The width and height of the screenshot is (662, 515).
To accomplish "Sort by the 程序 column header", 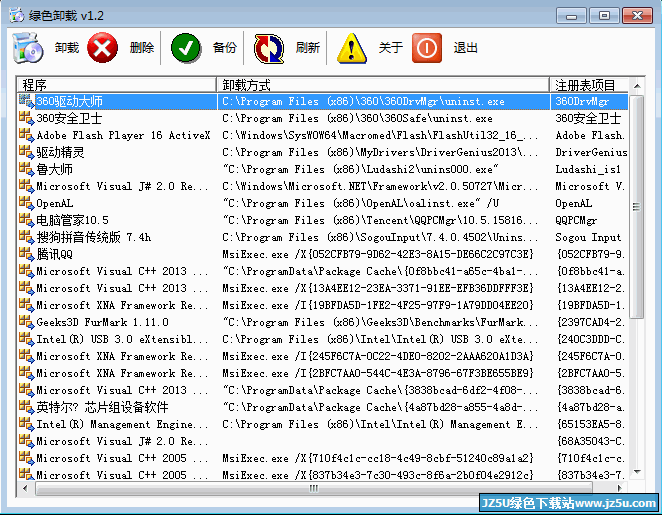I will (x=117, y=85).
